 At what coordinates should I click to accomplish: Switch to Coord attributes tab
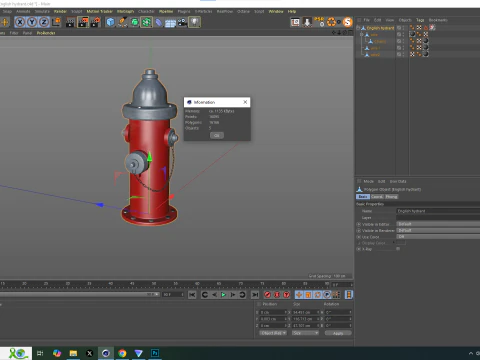point(377,197)
